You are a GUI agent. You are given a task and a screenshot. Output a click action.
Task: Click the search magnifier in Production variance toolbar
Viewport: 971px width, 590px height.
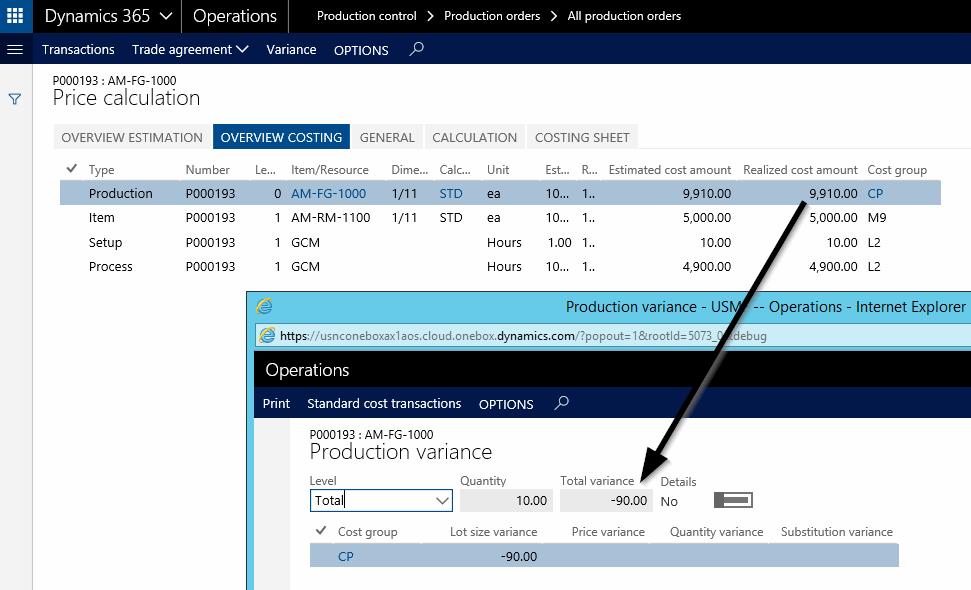click(x=562, y=403)
